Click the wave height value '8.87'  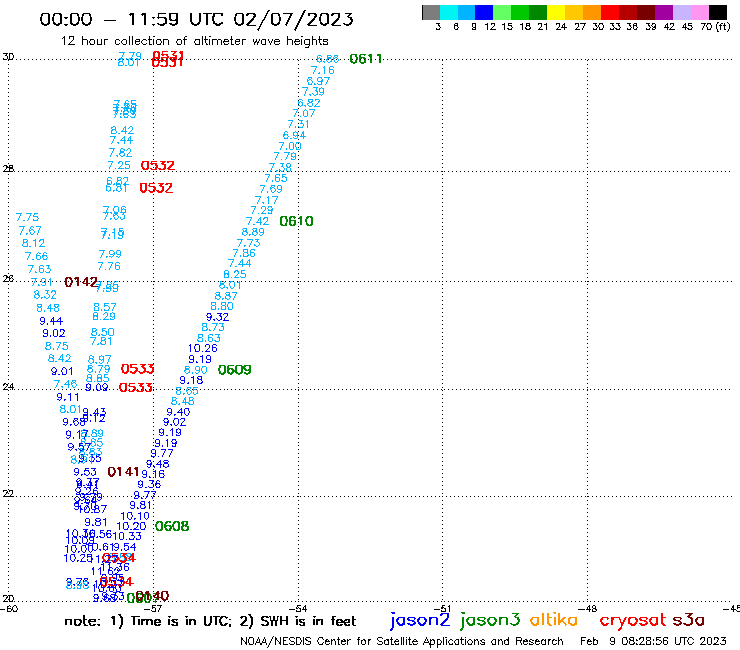226,296
